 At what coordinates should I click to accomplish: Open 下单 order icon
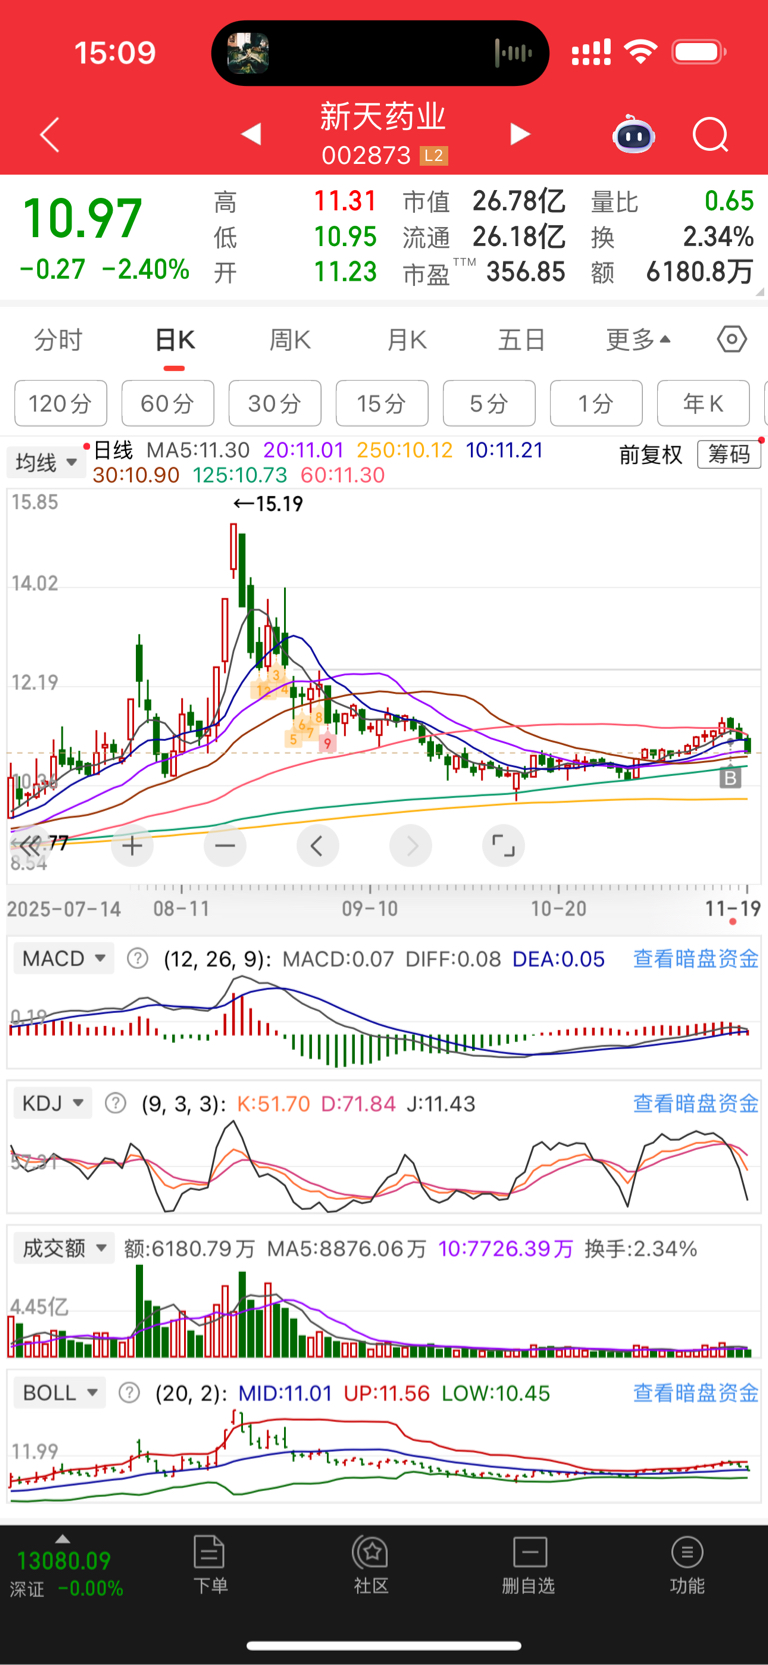pos(210,1565)
